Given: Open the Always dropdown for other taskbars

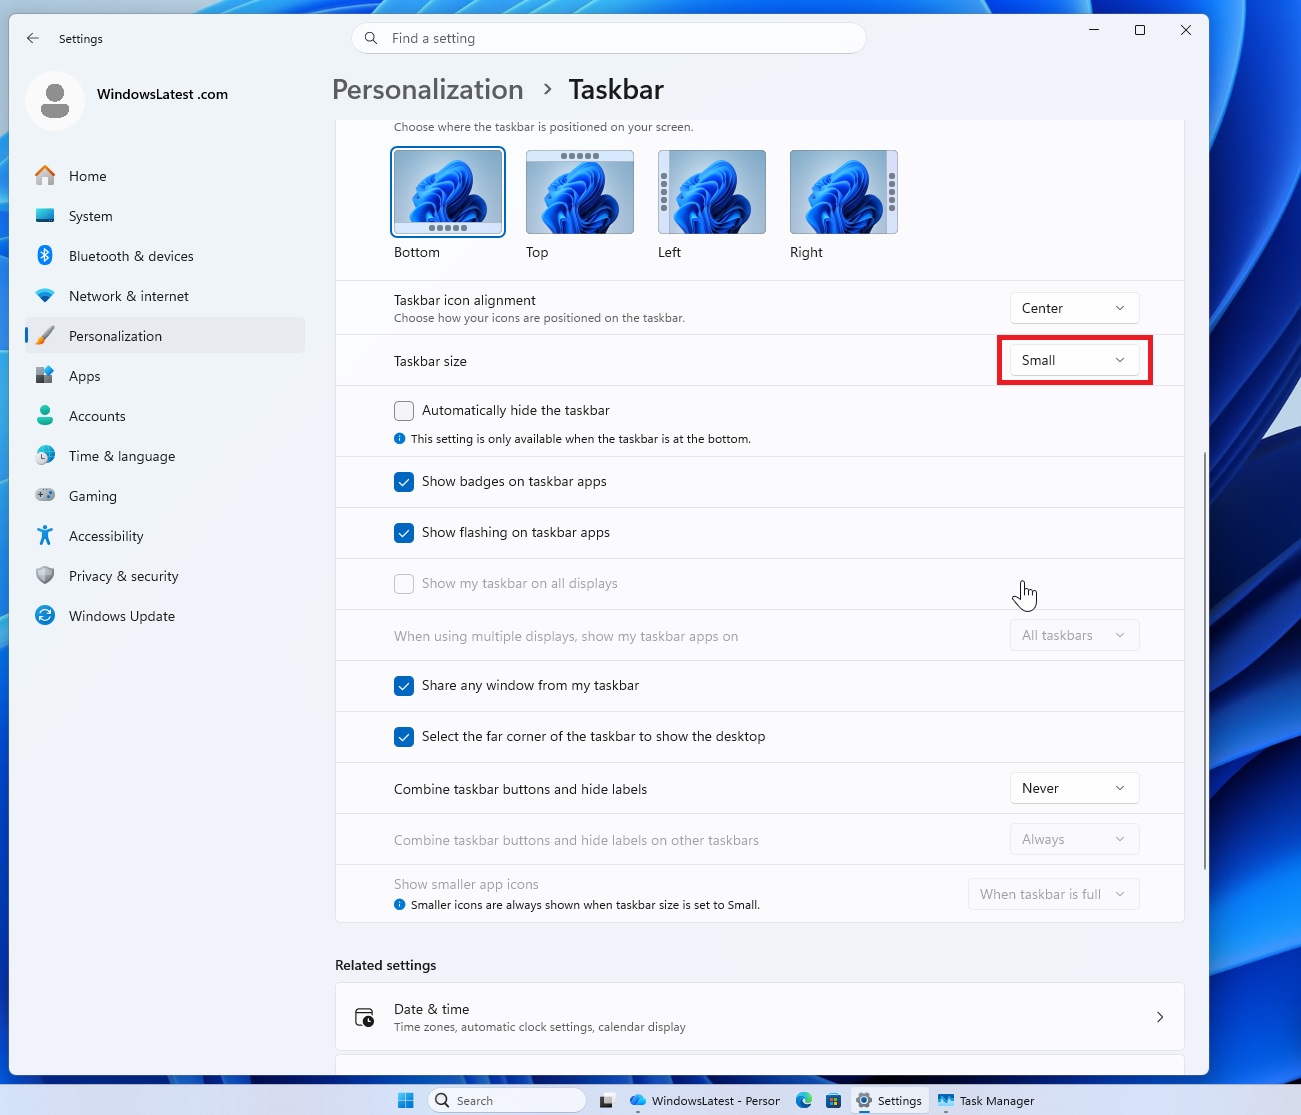Looking at the screenshot, I should (1074, 839).
